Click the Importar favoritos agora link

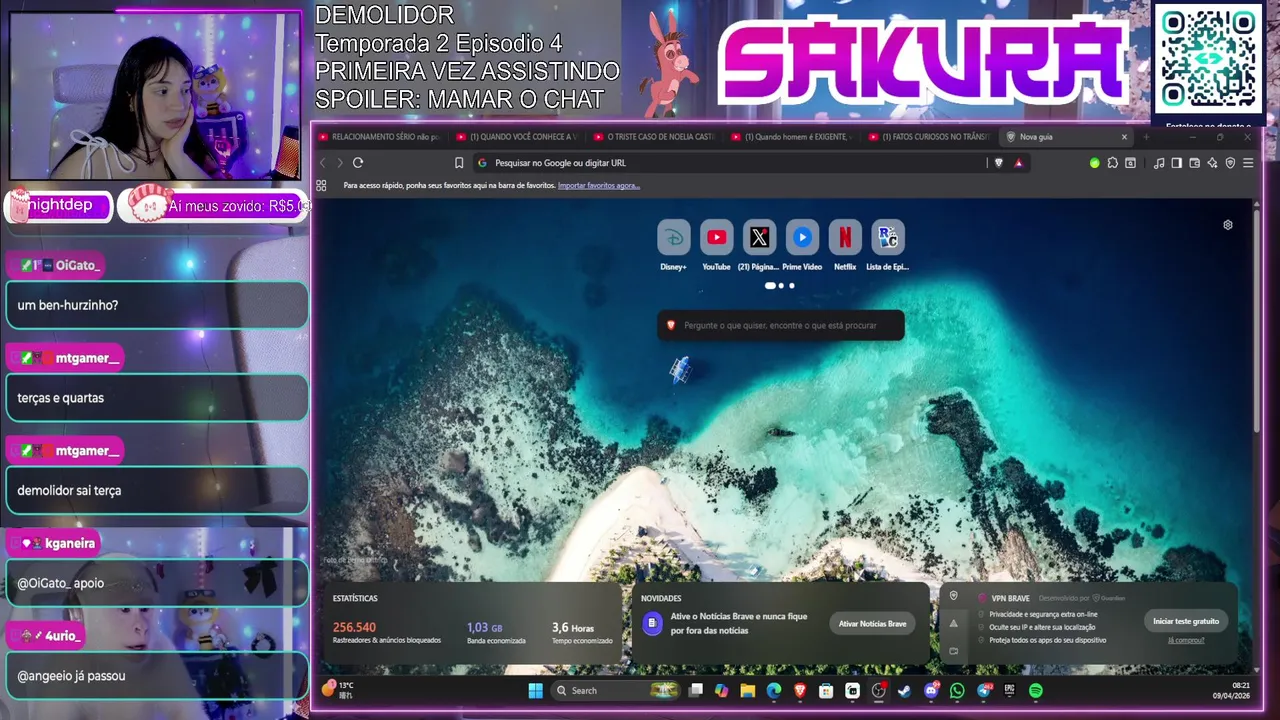[598, 185]
